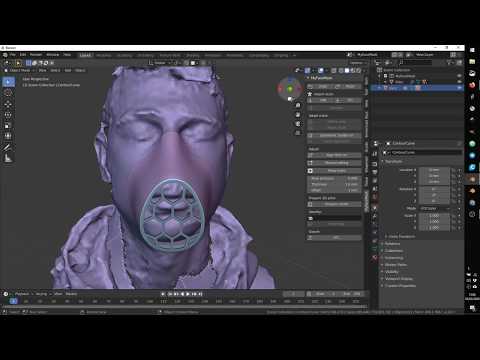480x360 pixels.
Task: Expand the Collections panel
Action: click(394, 251)
